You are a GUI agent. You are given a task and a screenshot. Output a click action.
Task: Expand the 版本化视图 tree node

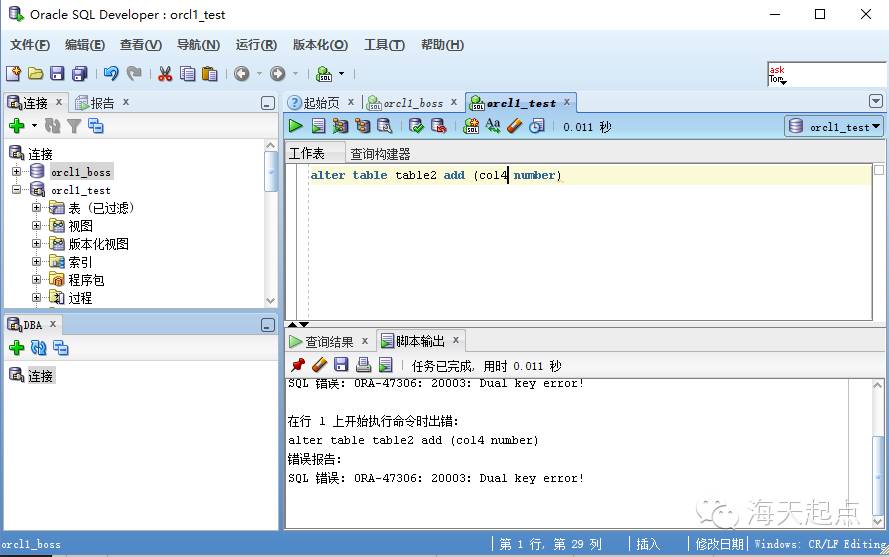pyautogui.click(x=36, y=244)
